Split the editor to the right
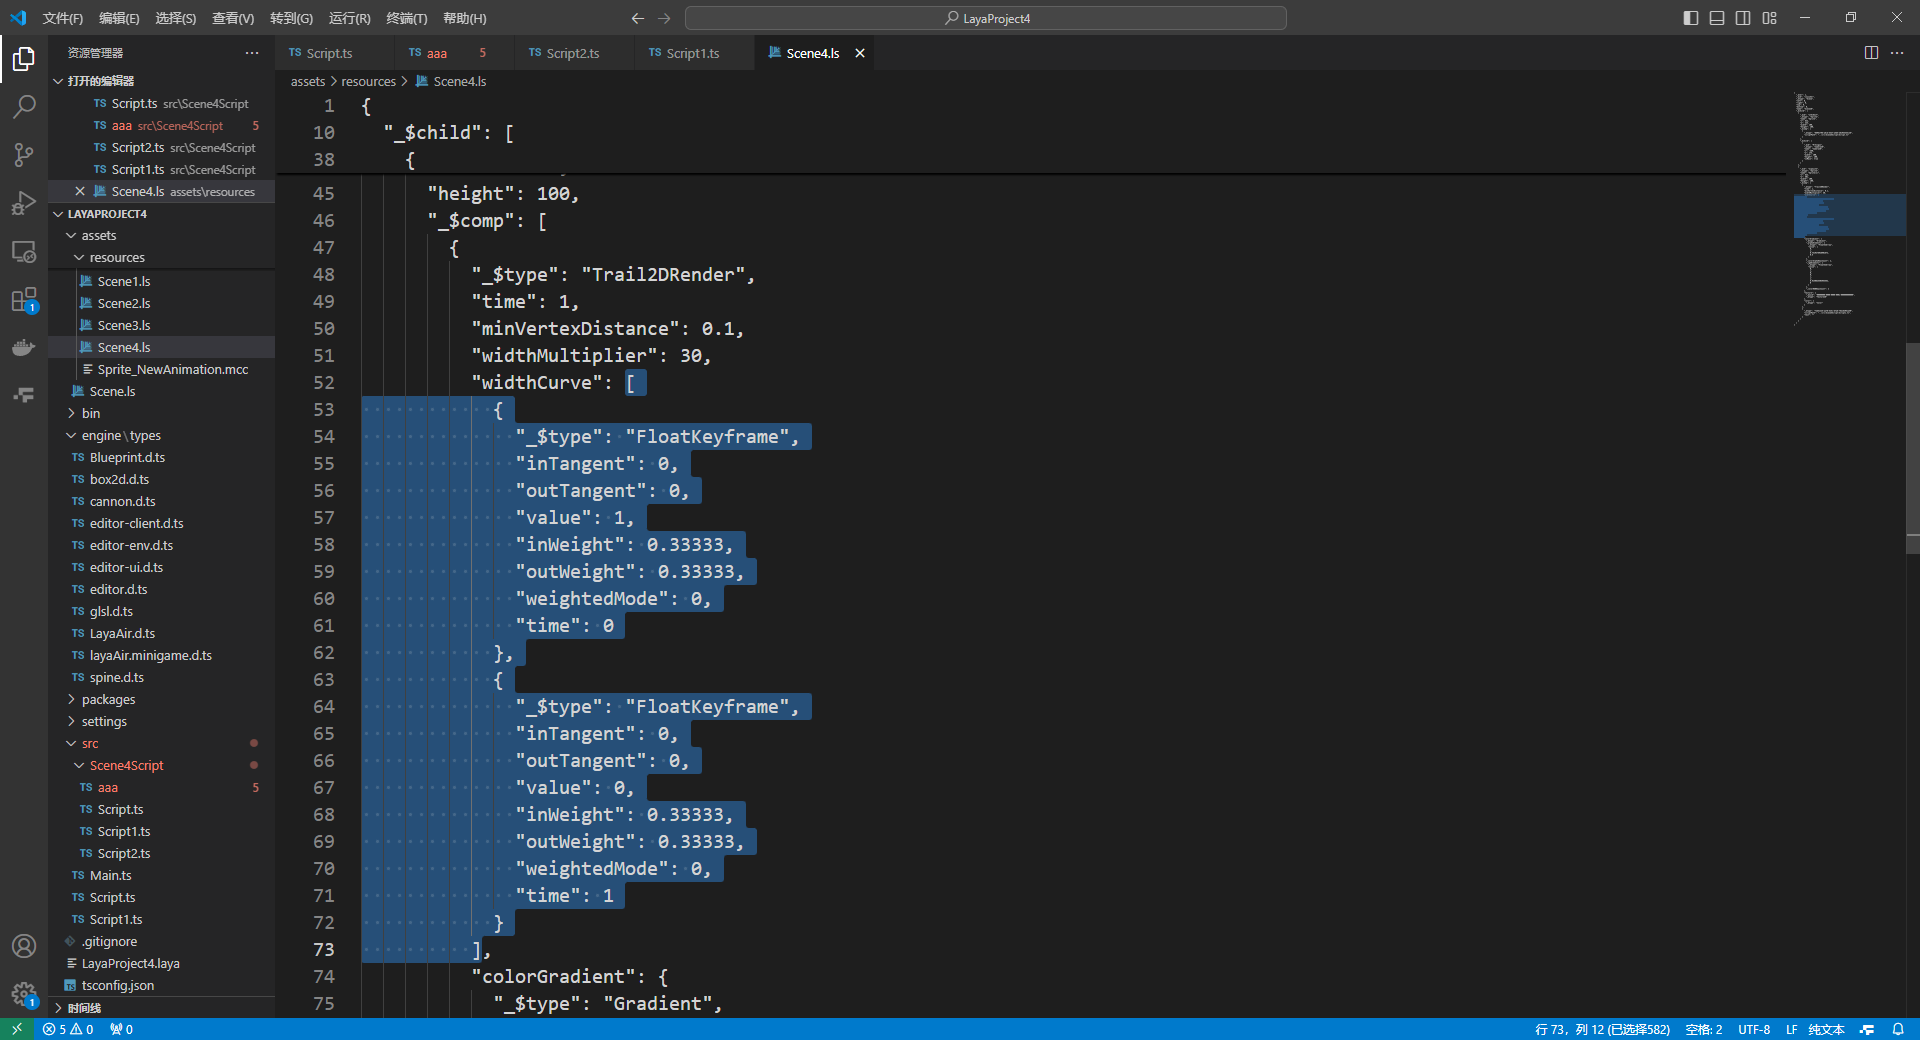This screenshot has height=1040, width=1920. click(x=1871, y=53)
